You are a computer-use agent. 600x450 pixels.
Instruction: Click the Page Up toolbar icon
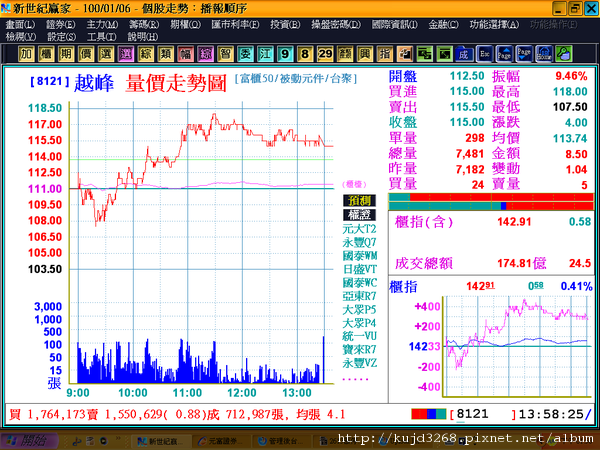[x=504, y=54]
